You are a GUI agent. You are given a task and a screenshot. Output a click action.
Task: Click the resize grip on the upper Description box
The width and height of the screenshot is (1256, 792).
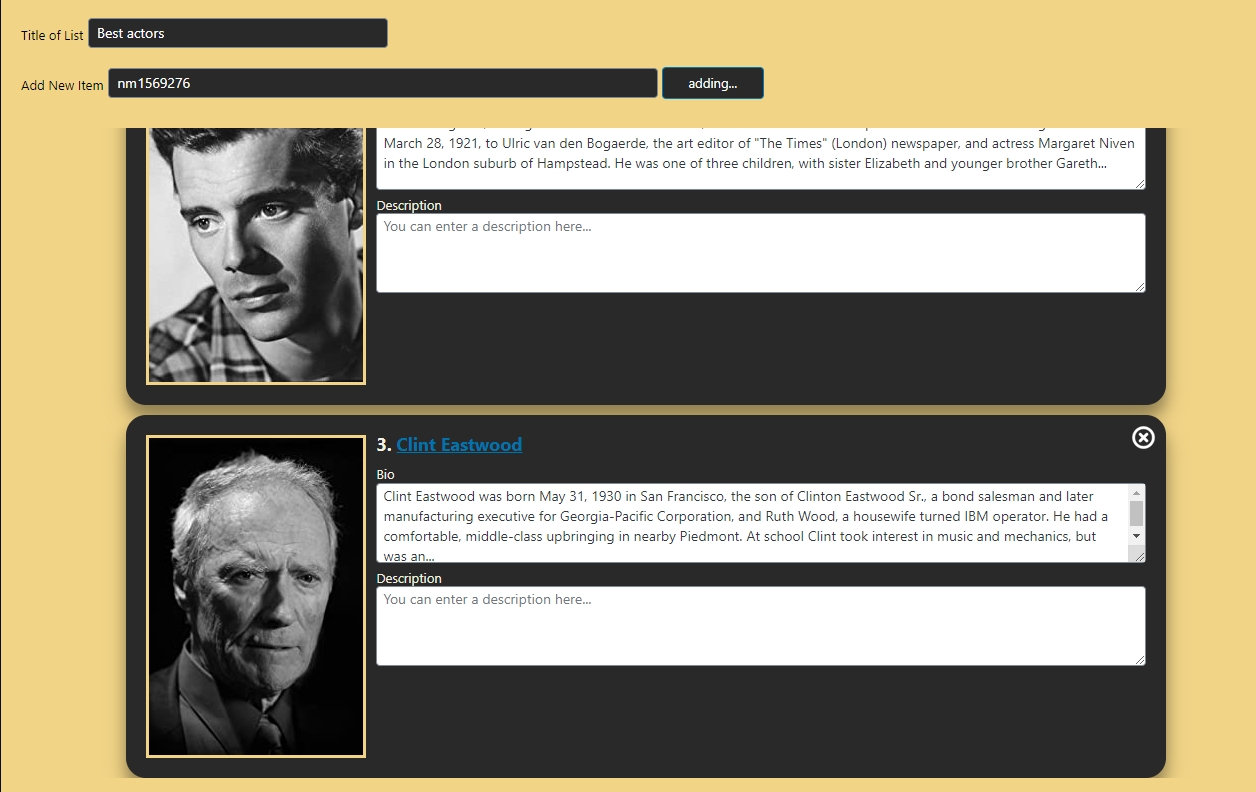[1139, 286]
